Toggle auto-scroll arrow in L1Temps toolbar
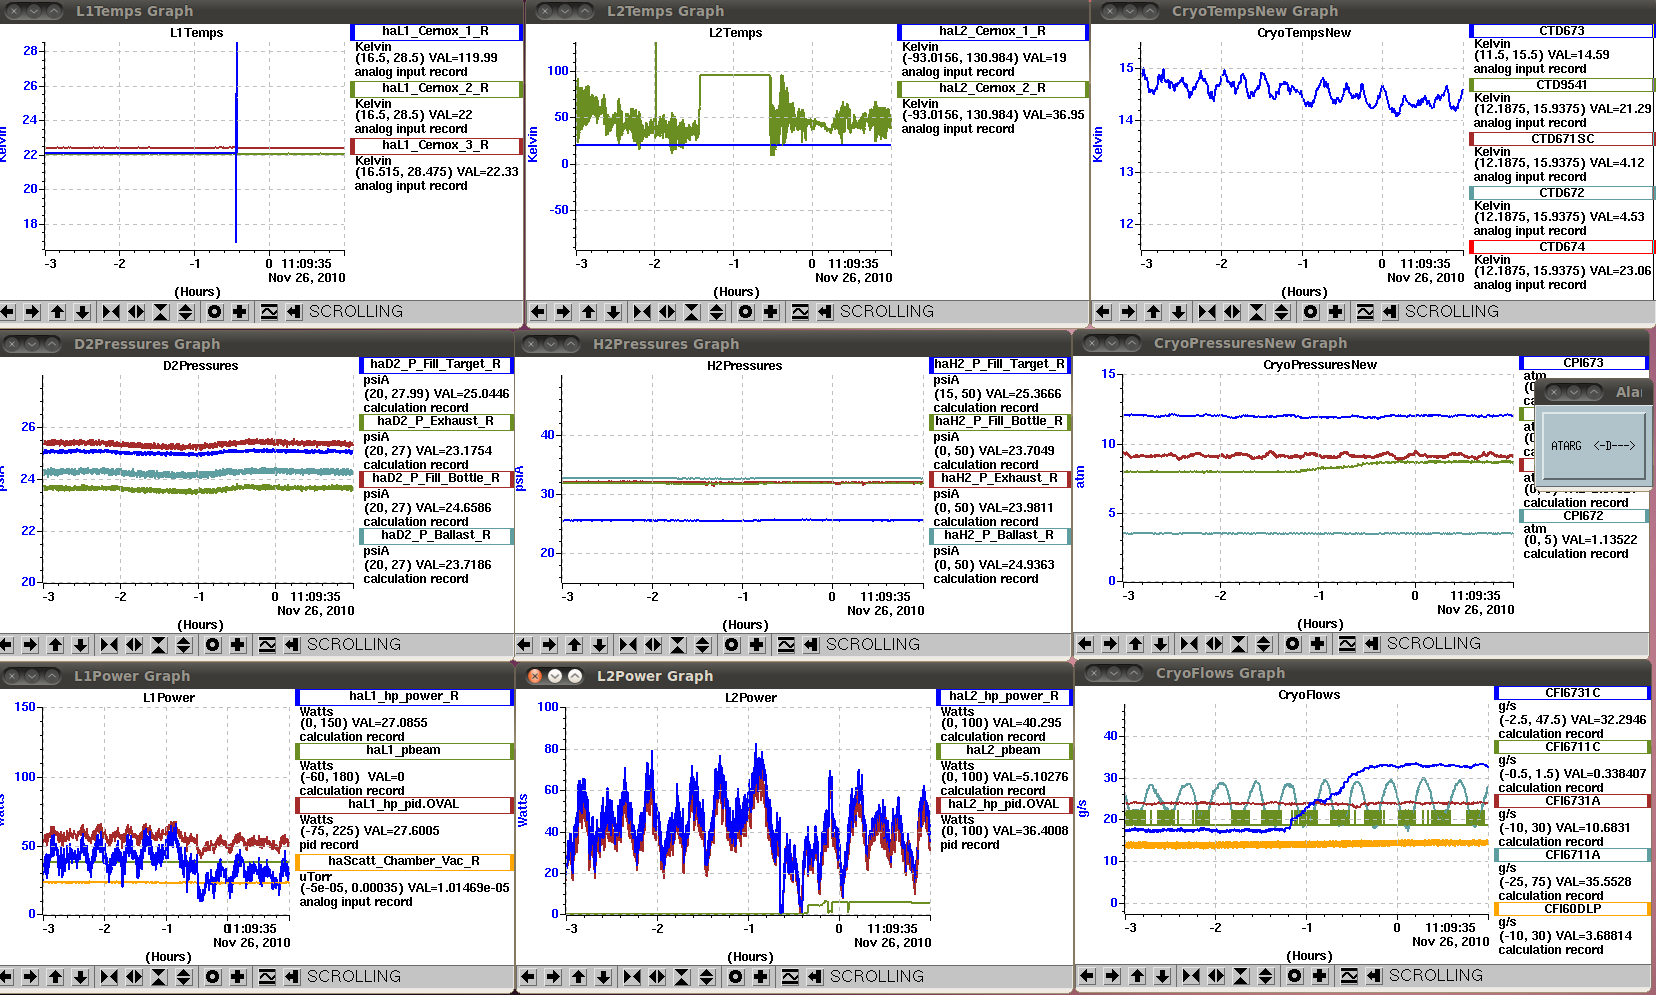This screenshot has width=1656, height=995. click(x=294, y=312)
